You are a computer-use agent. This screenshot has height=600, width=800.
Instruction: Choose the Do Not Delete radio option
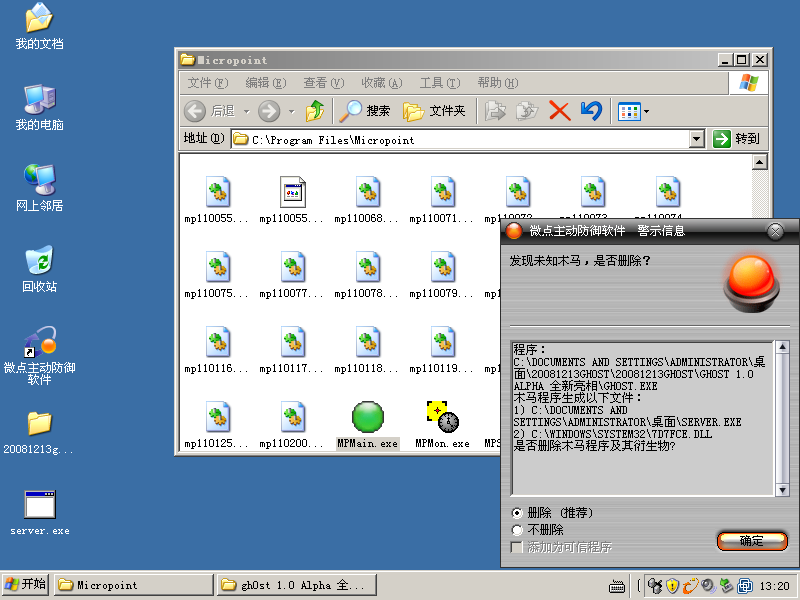[x=517, y=530]
